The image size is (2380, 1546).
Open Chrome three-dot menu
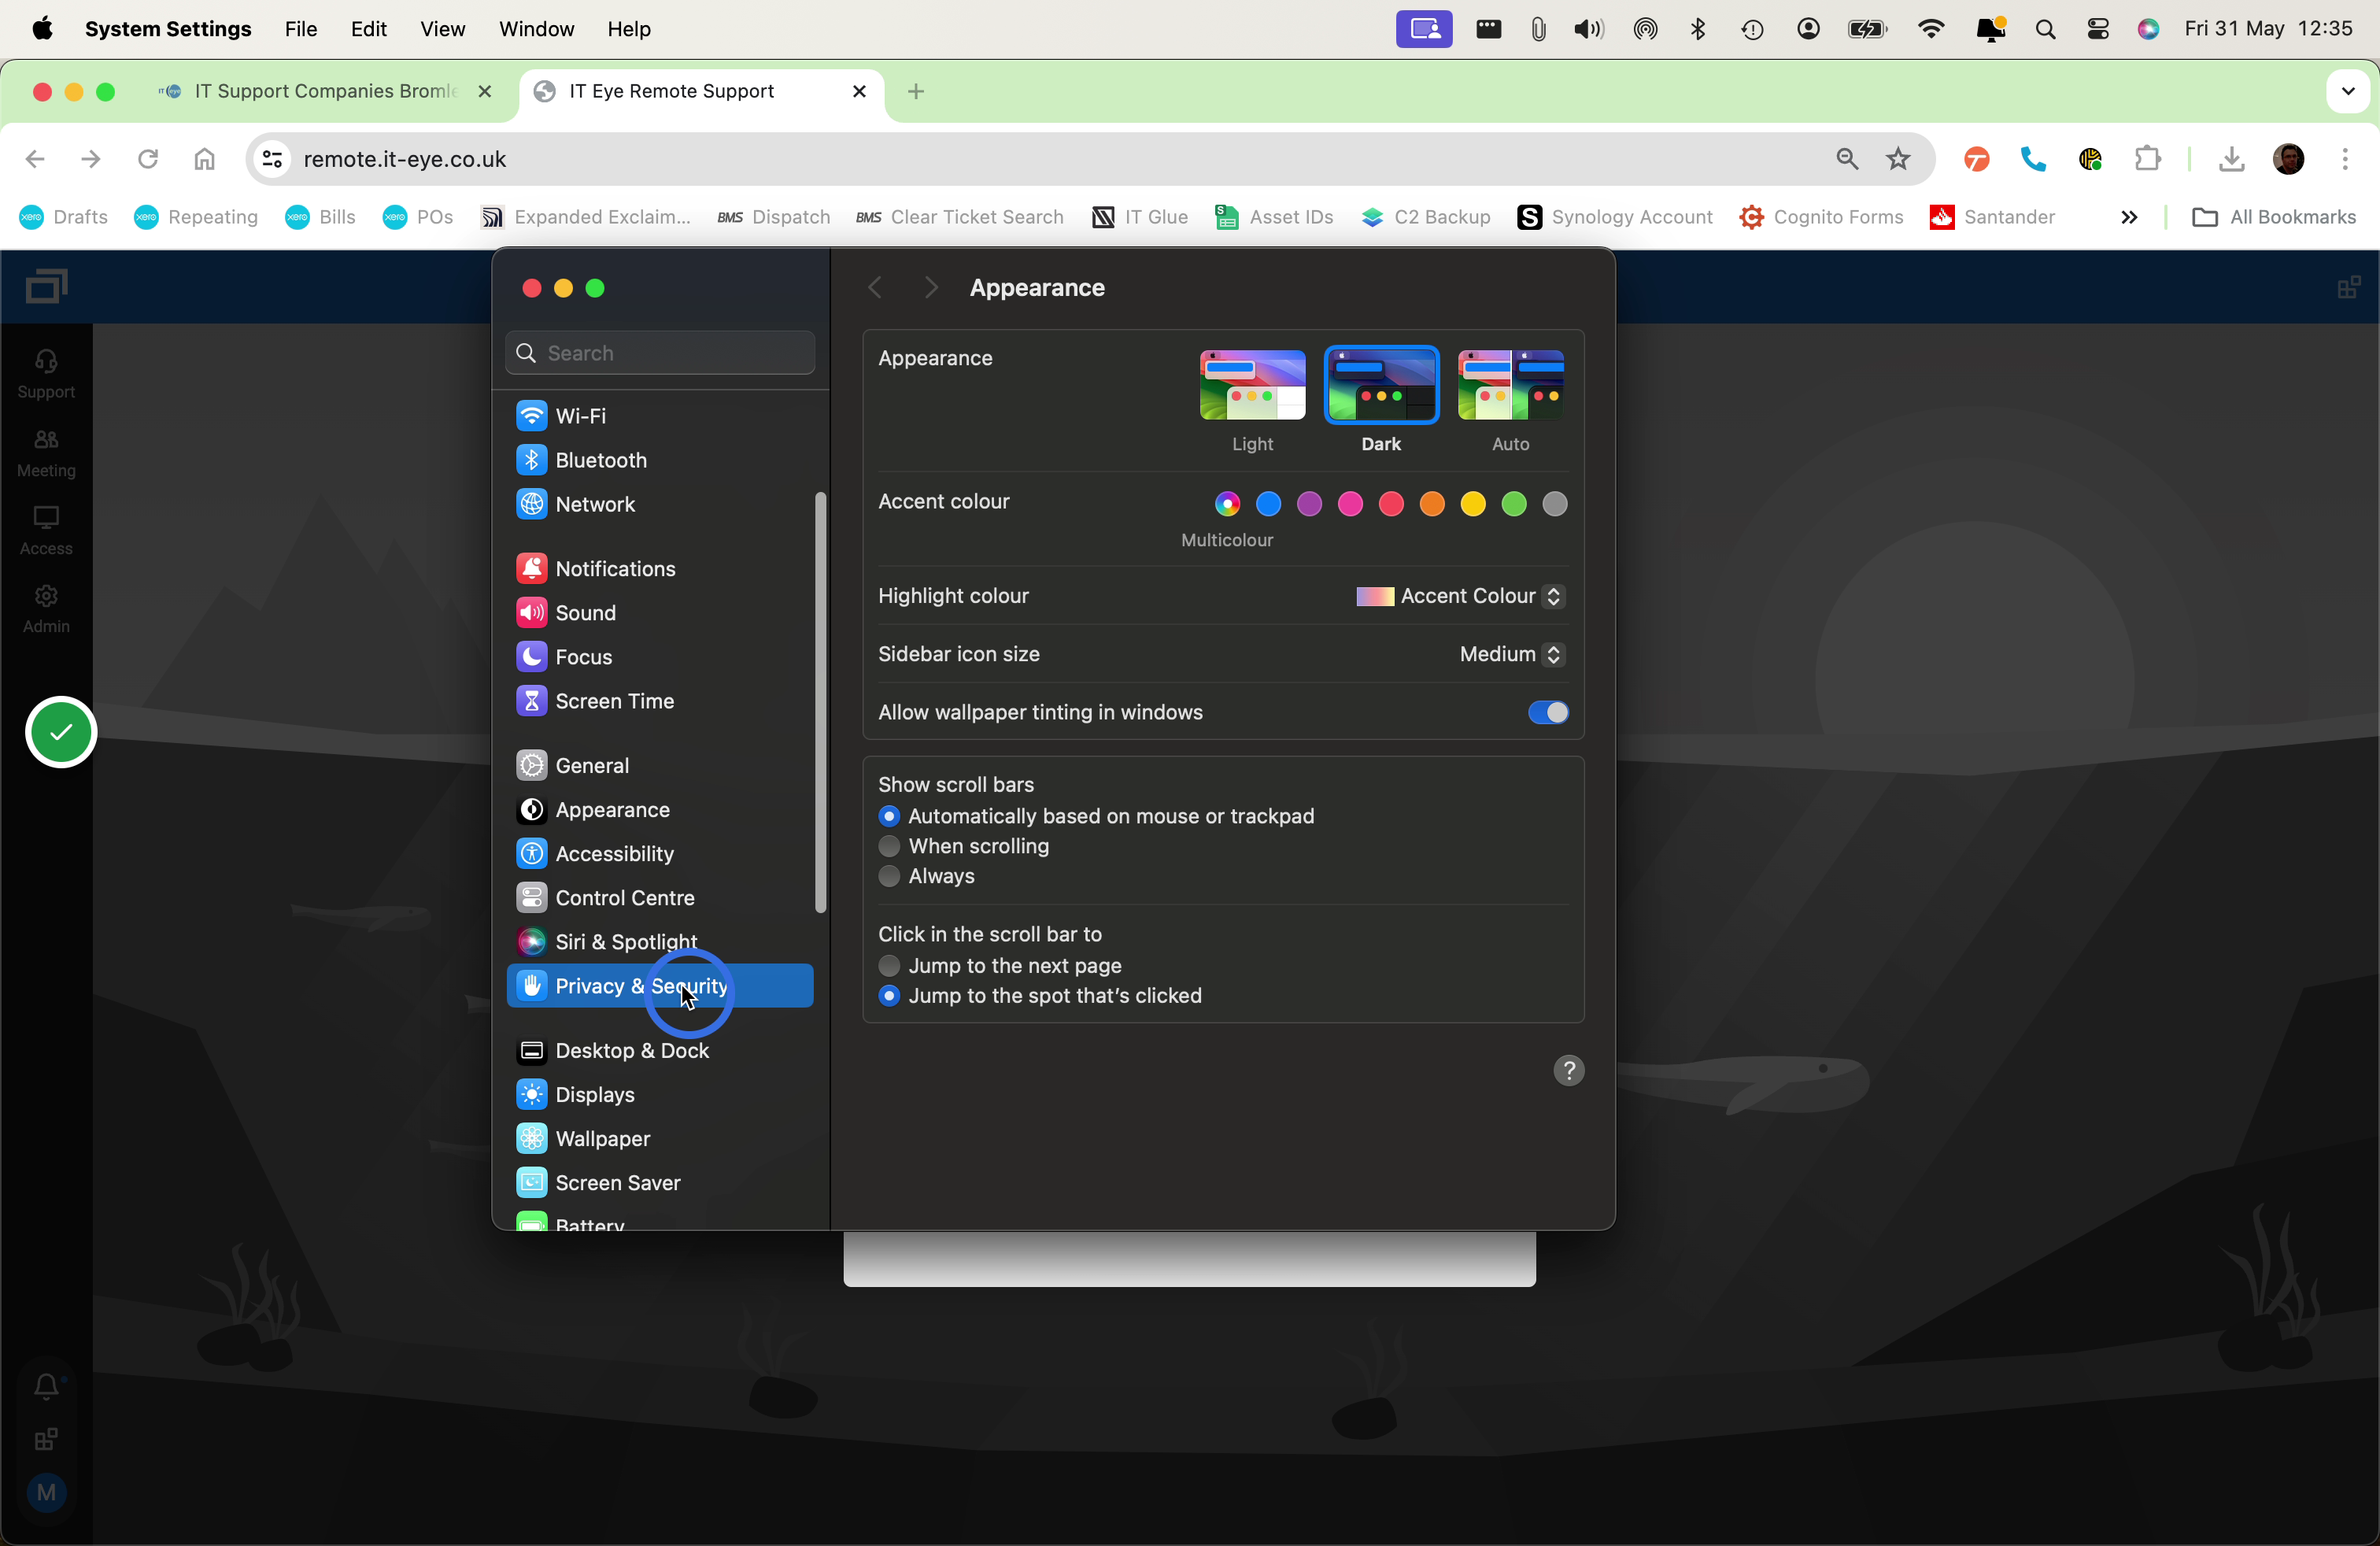click(2345, 158)
